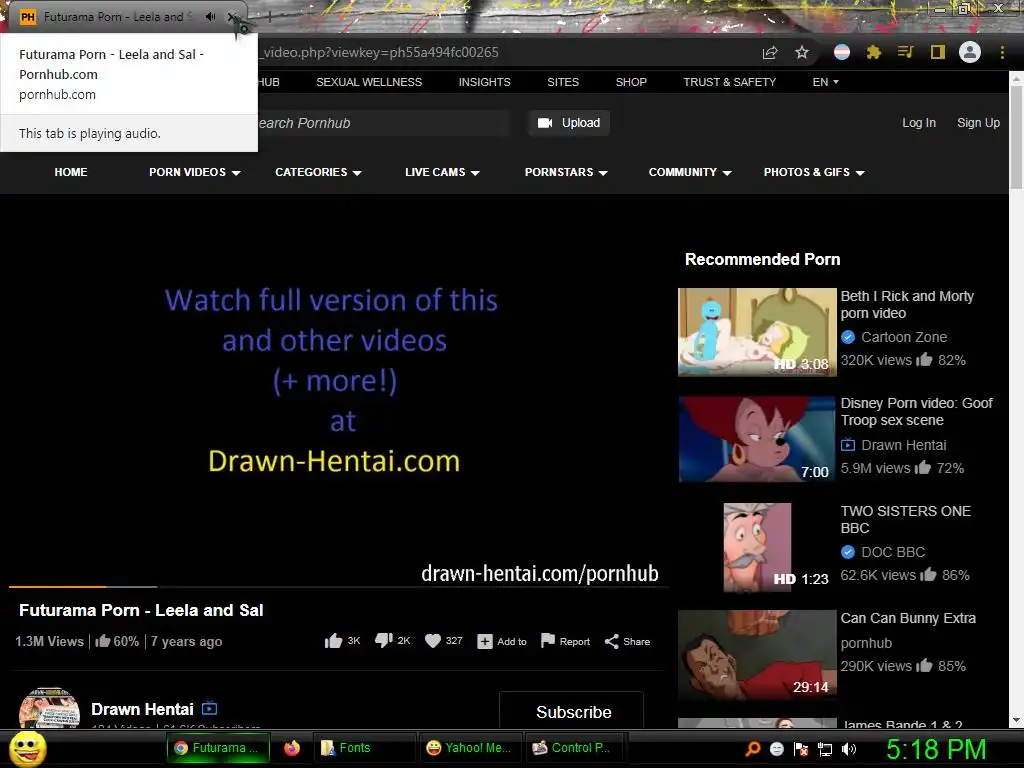The height and width of the screenshot is (768, 1024).
Task: Open the Sexual Wellness top link
Action: point(369,82)
